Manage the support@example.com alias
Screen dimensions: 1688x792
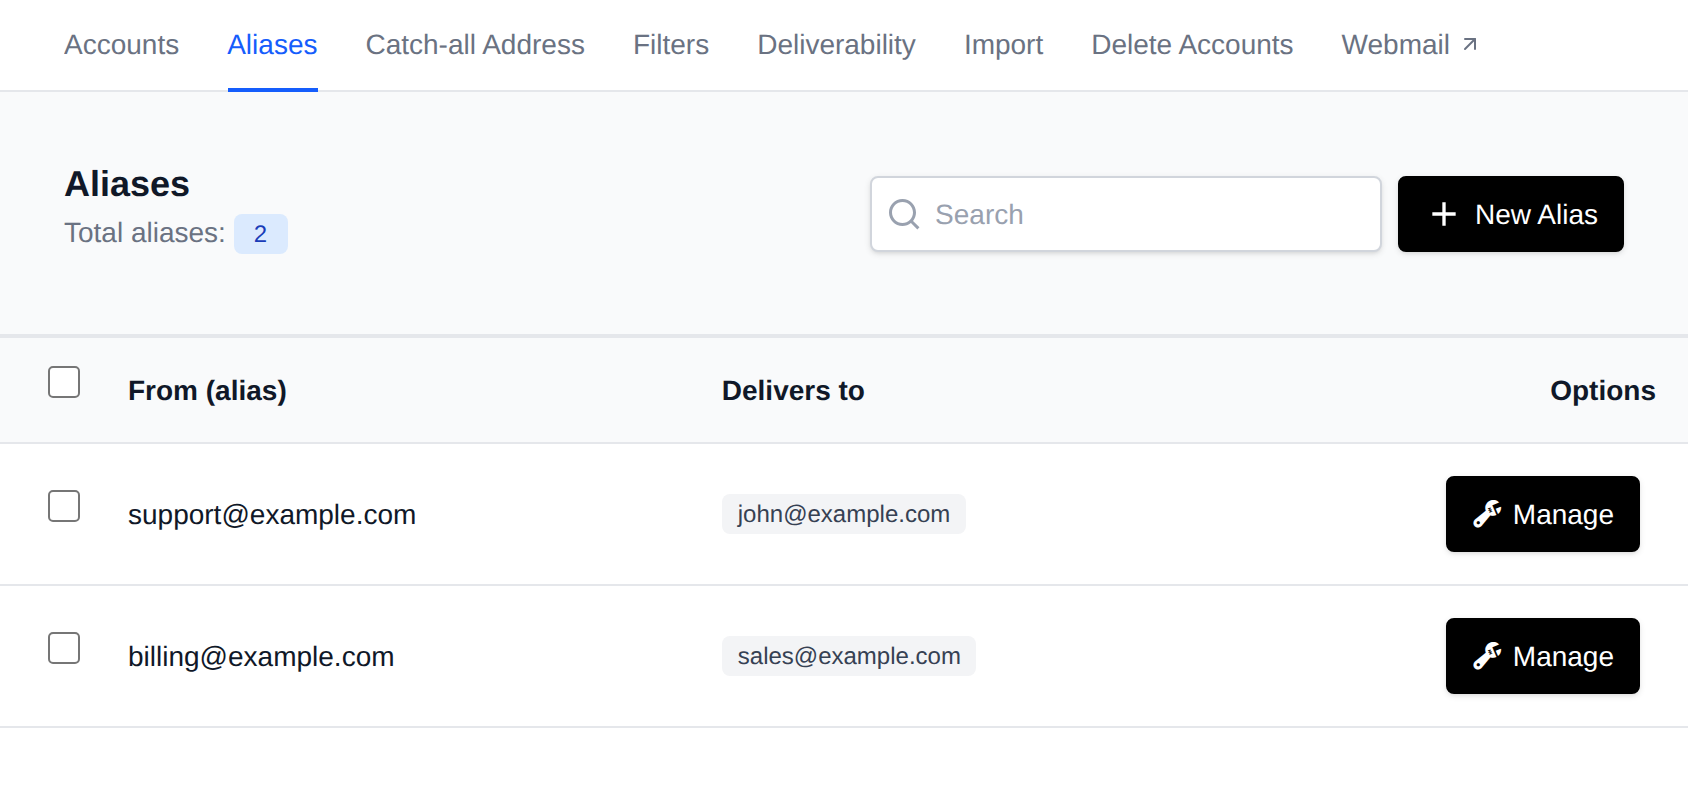[1542, 514]
